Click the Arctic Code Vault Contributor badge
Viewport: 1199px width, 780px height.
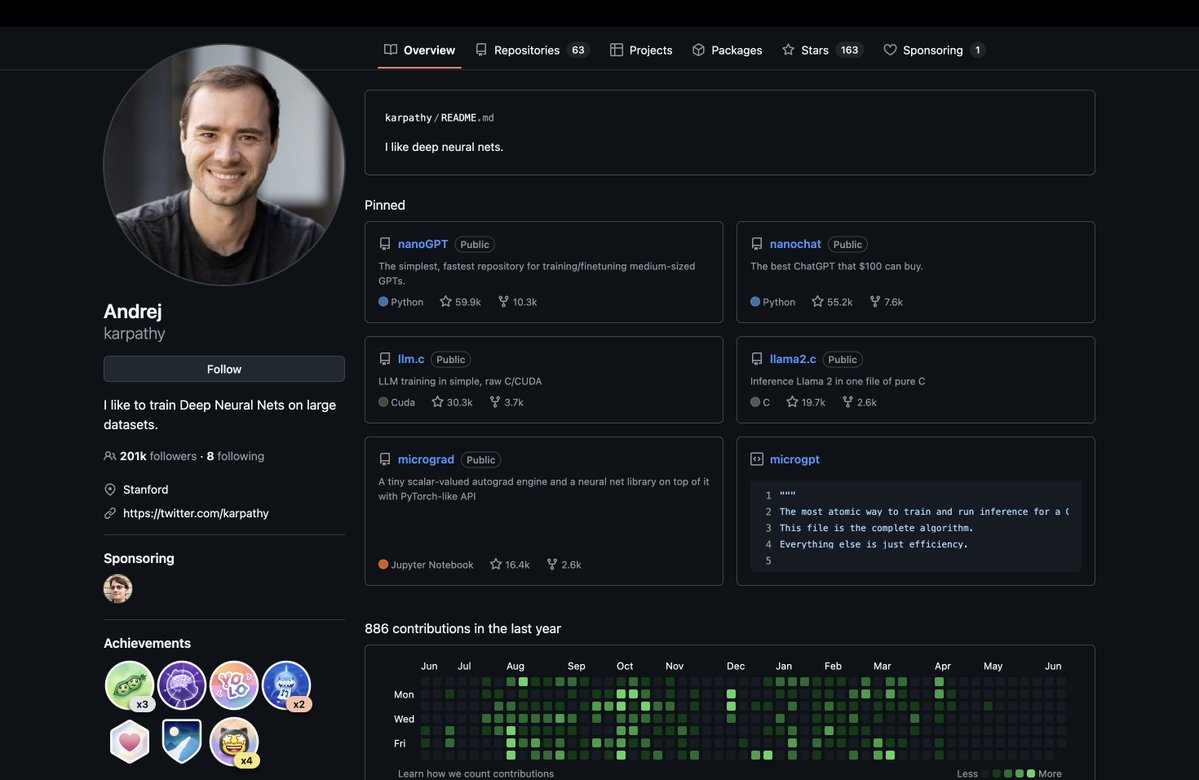tap(181, 742)
